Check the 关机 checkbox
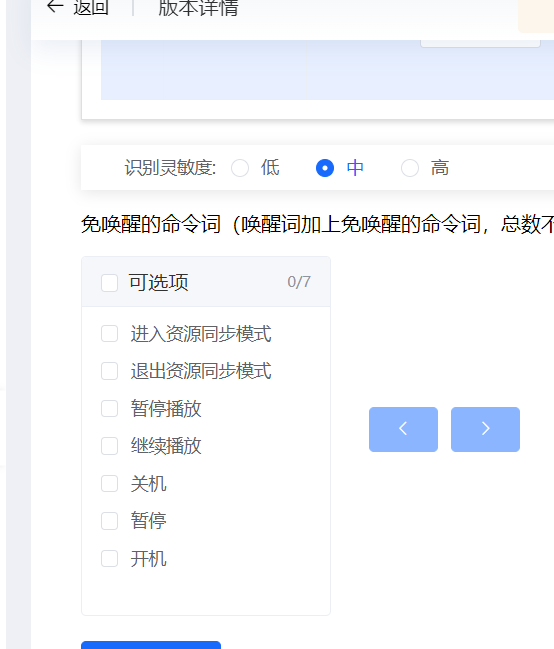The width and height of the screenshot is (554, 649). [110, 483]
